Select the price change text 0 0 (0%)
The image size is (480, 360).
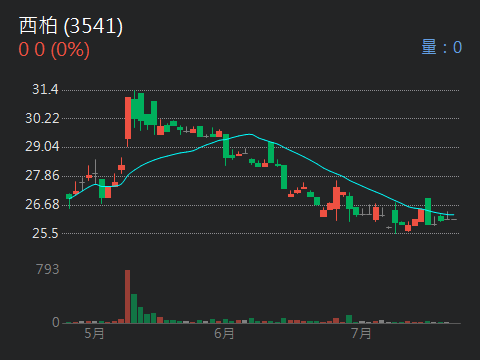[x=54, y=50]
